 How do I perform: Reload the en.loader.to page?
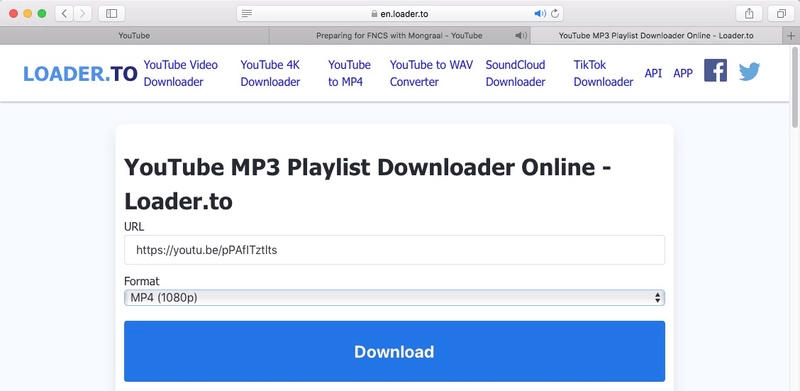pos(555,14)
